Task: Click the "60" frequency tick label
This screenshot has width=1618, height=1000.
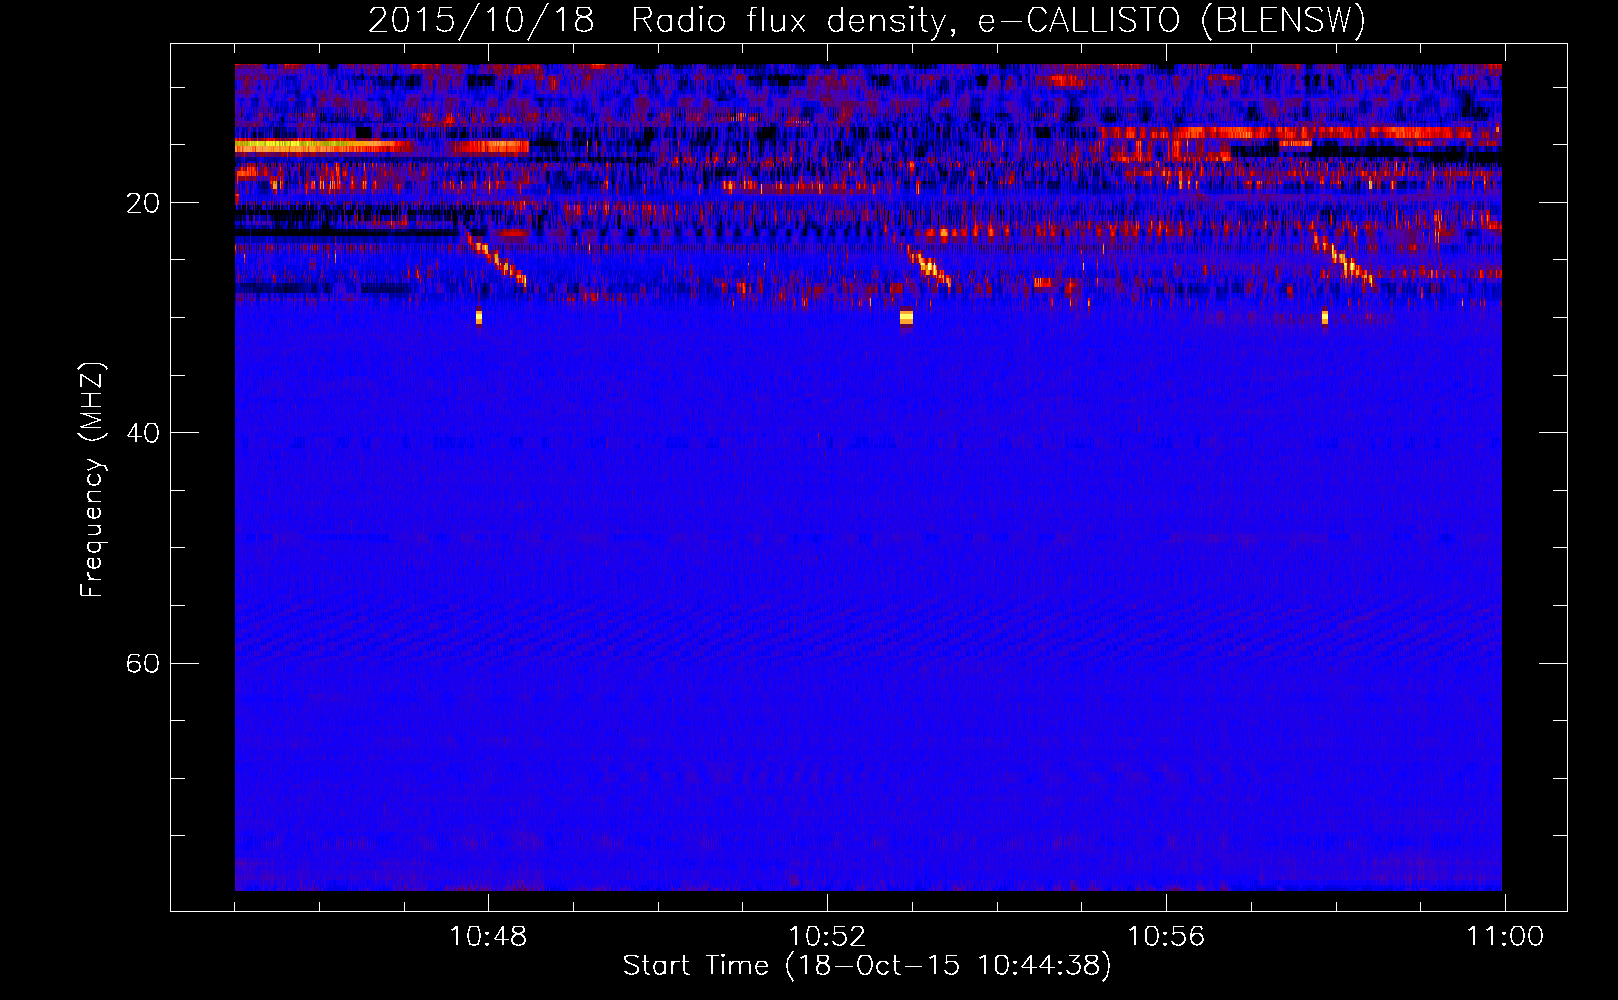Action: tap(143, 663)
